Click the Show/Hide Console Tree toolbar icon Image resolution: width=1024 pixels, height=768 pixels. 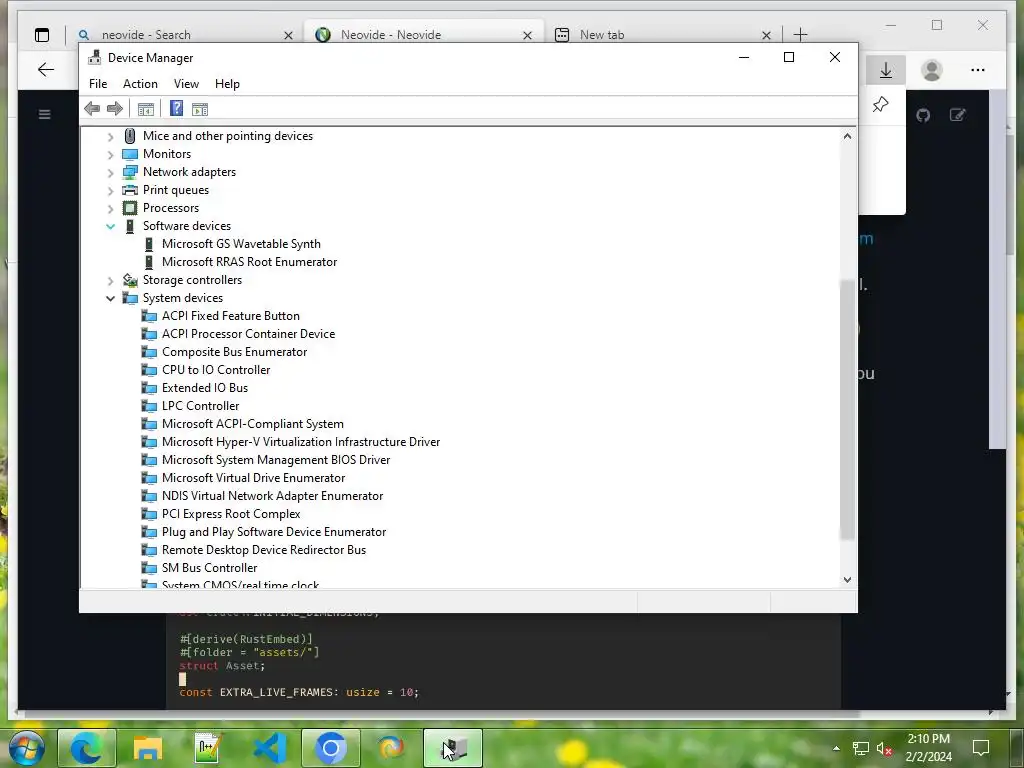[146, 109]
